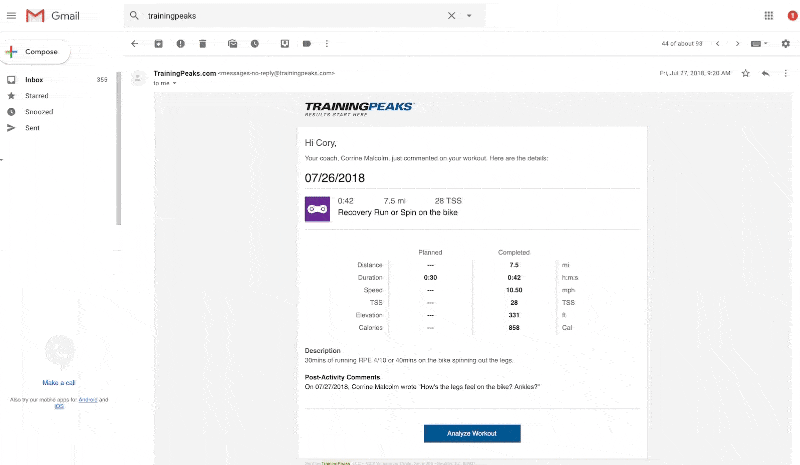Click the '28 TSS' workout summary
800x465 pixels.
pos(448,201)
